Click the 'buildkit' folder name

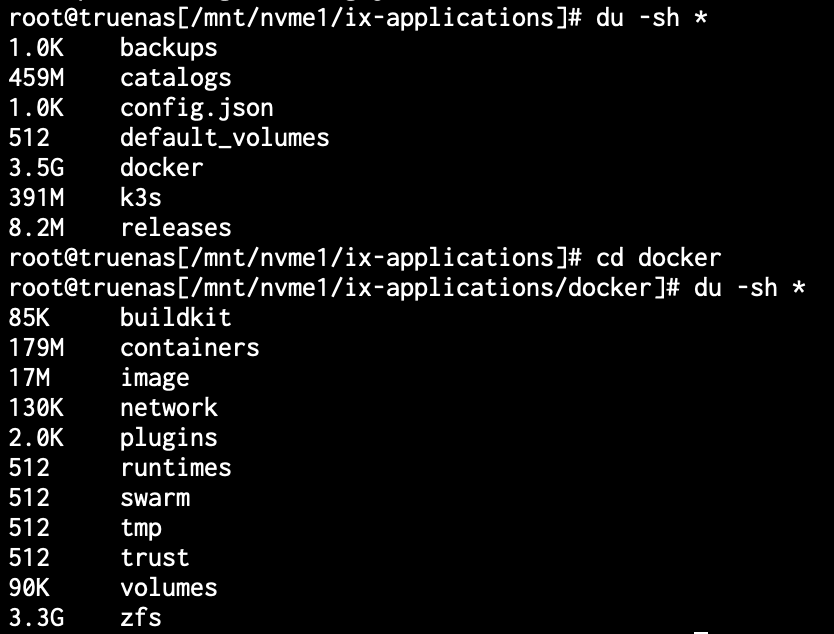[x=176, y=318]
